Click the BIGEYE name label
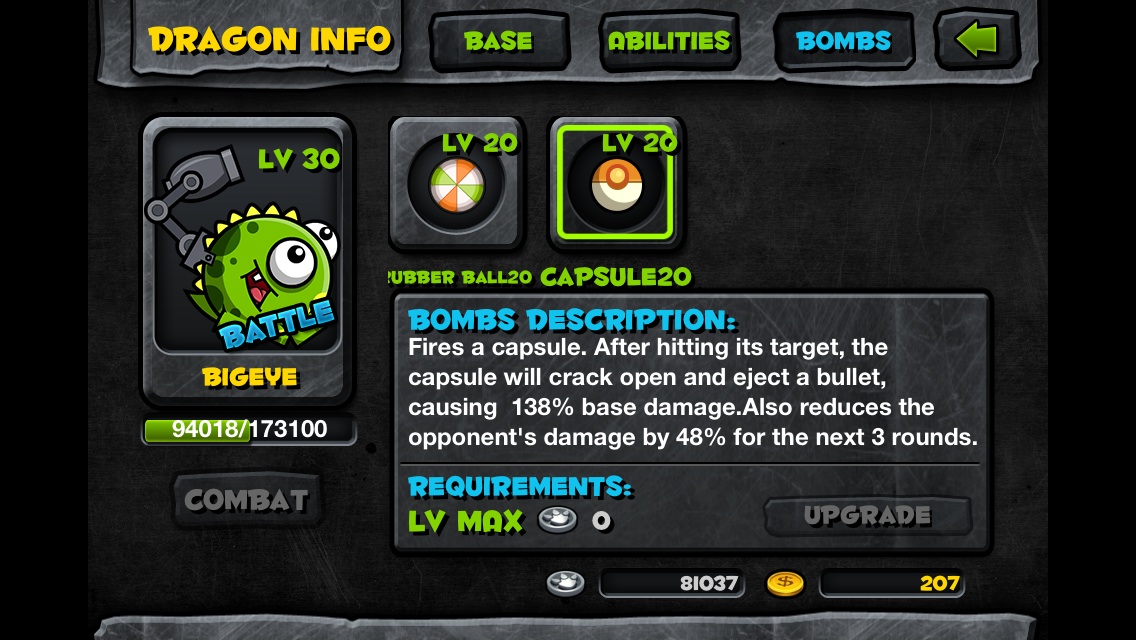Viewport: 1136px width, 640px height. (250, 377)
